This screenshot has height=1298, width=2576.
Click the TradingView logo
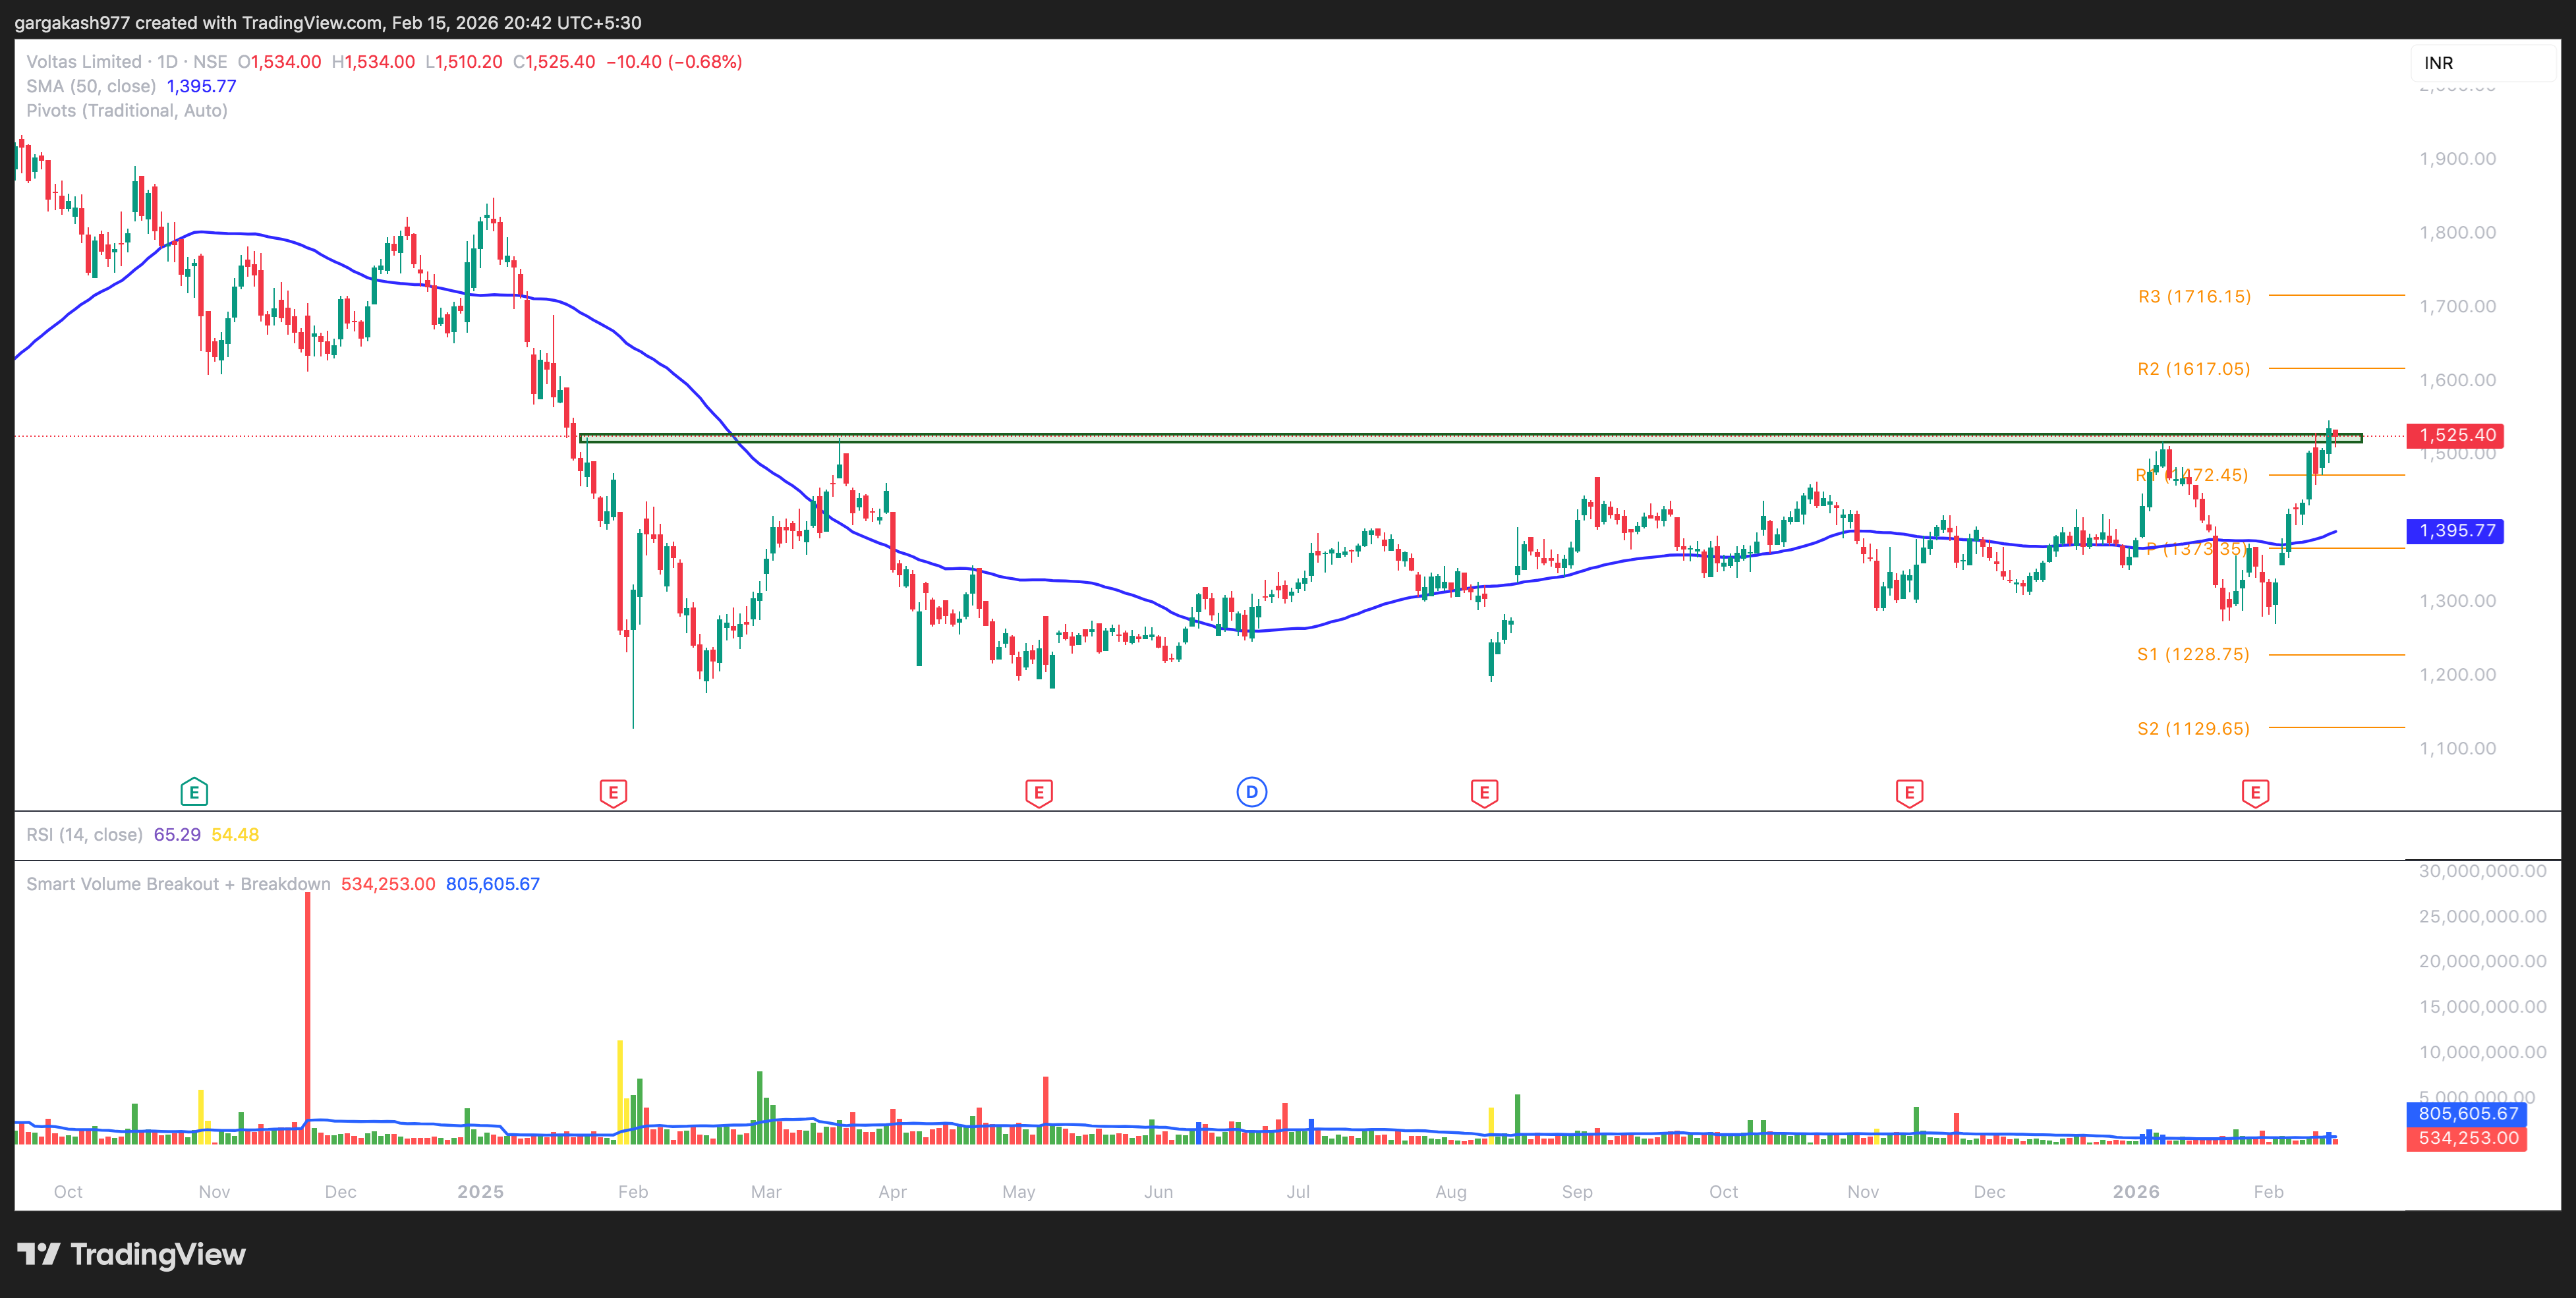tap(132, 1254)
